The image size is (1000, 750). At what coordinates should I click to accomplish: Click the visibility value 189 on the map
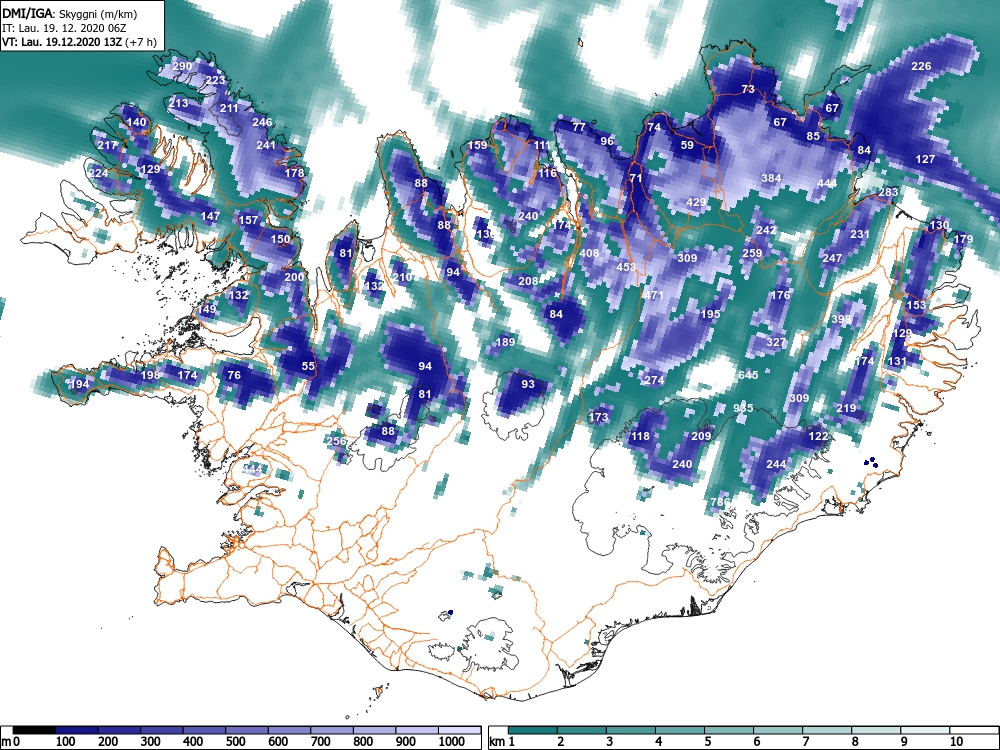tap(505, 342)
